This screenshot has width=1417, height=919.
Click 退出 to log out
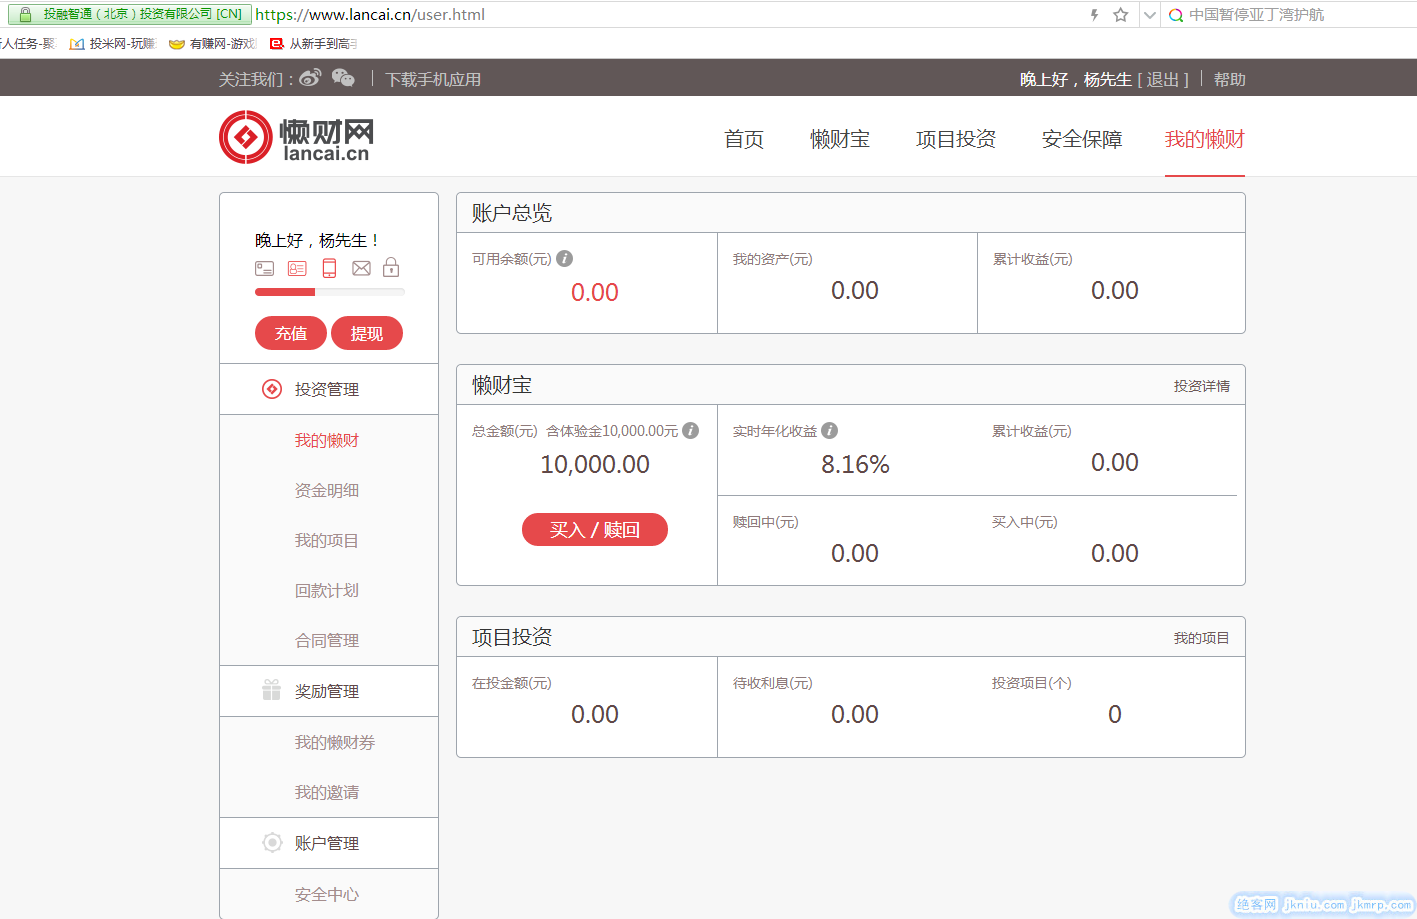click(1162, 80)
